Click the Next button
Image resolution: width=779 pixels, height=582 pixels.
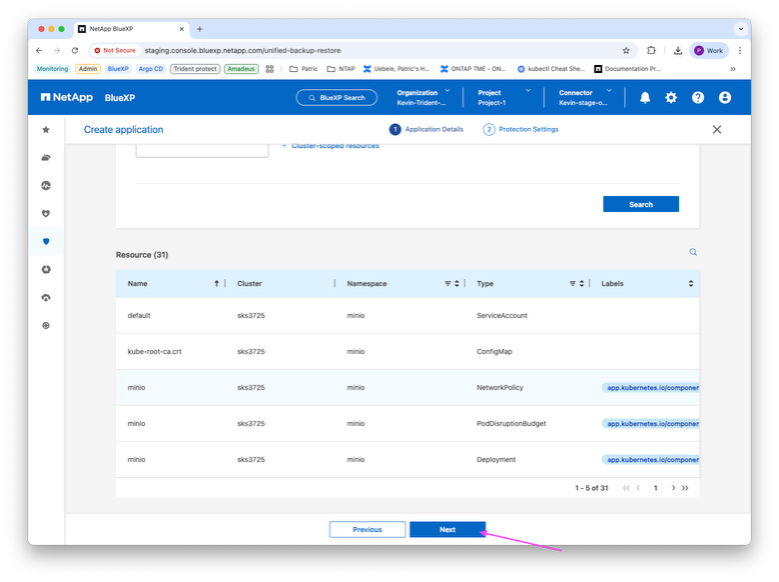tap(448, 529)
